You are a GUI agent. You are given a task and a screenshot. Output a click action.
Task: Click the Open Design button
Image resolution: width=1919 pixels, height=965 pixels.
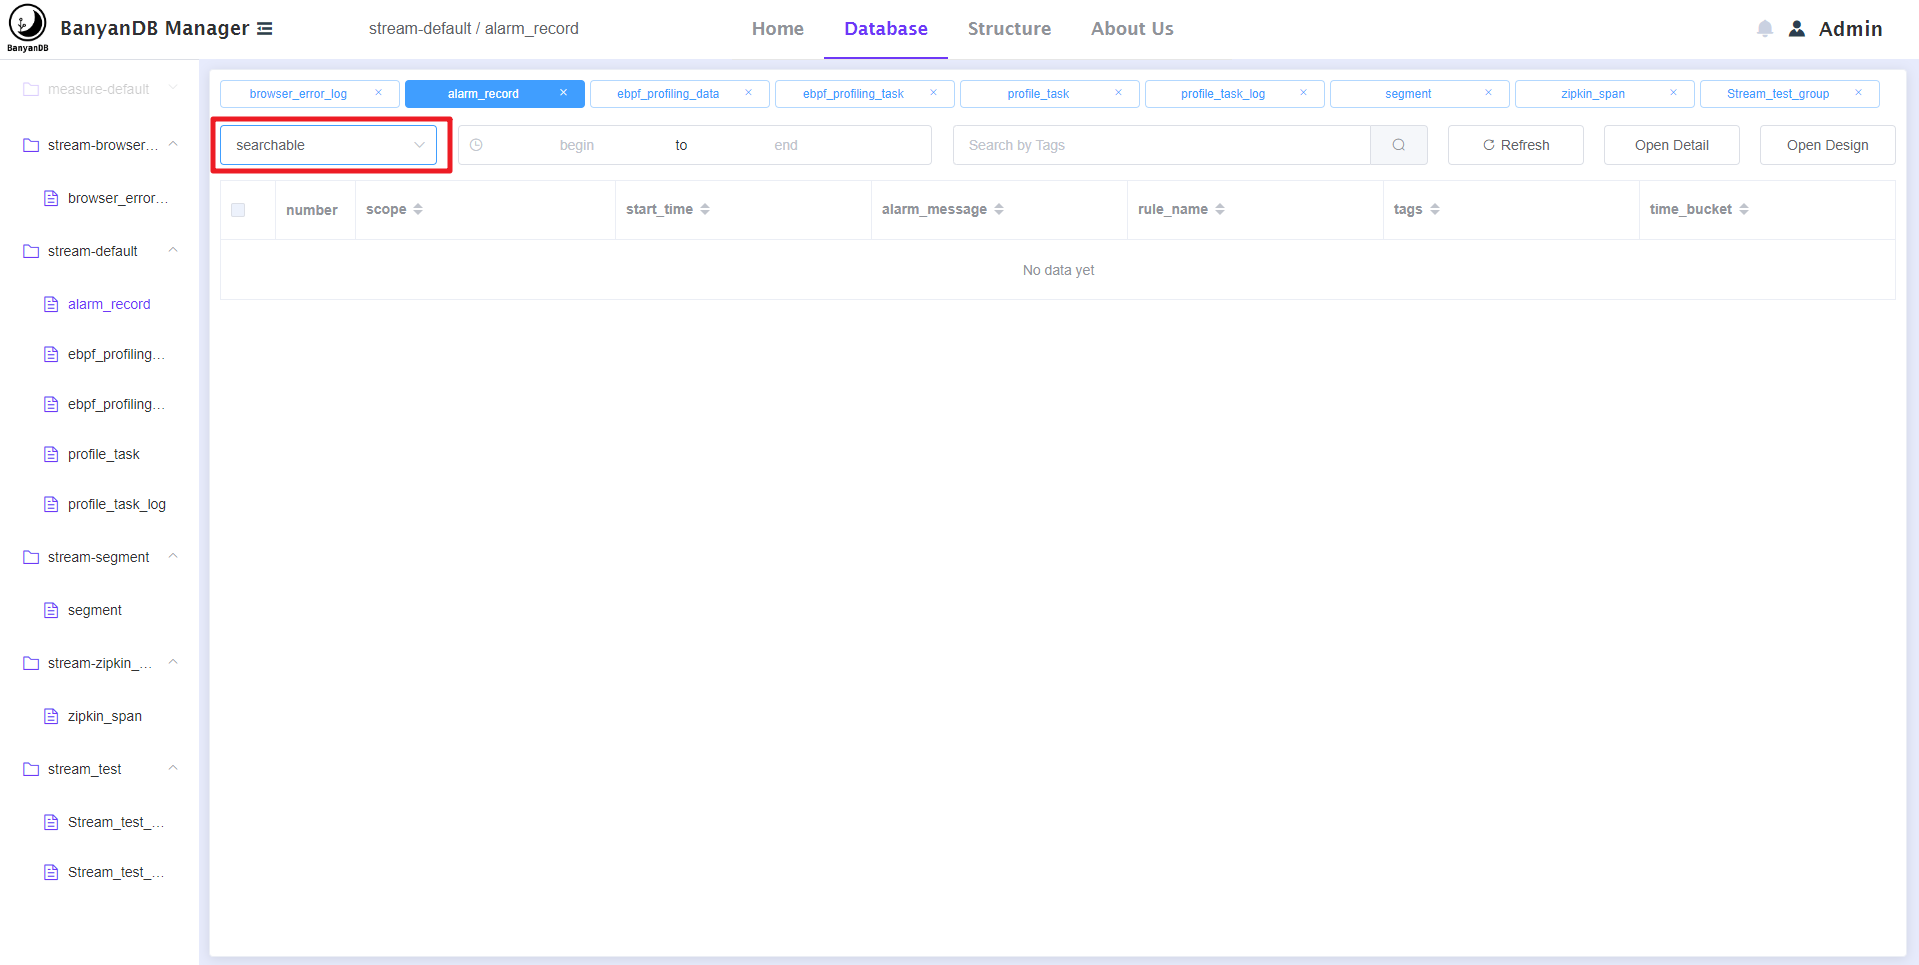(x=1828, y=145)
